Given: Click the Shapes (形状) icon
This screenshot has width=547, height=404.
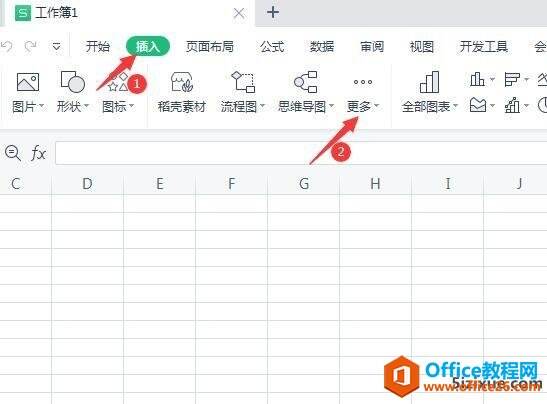Looking at the screenshot, I should click(73, 82).
